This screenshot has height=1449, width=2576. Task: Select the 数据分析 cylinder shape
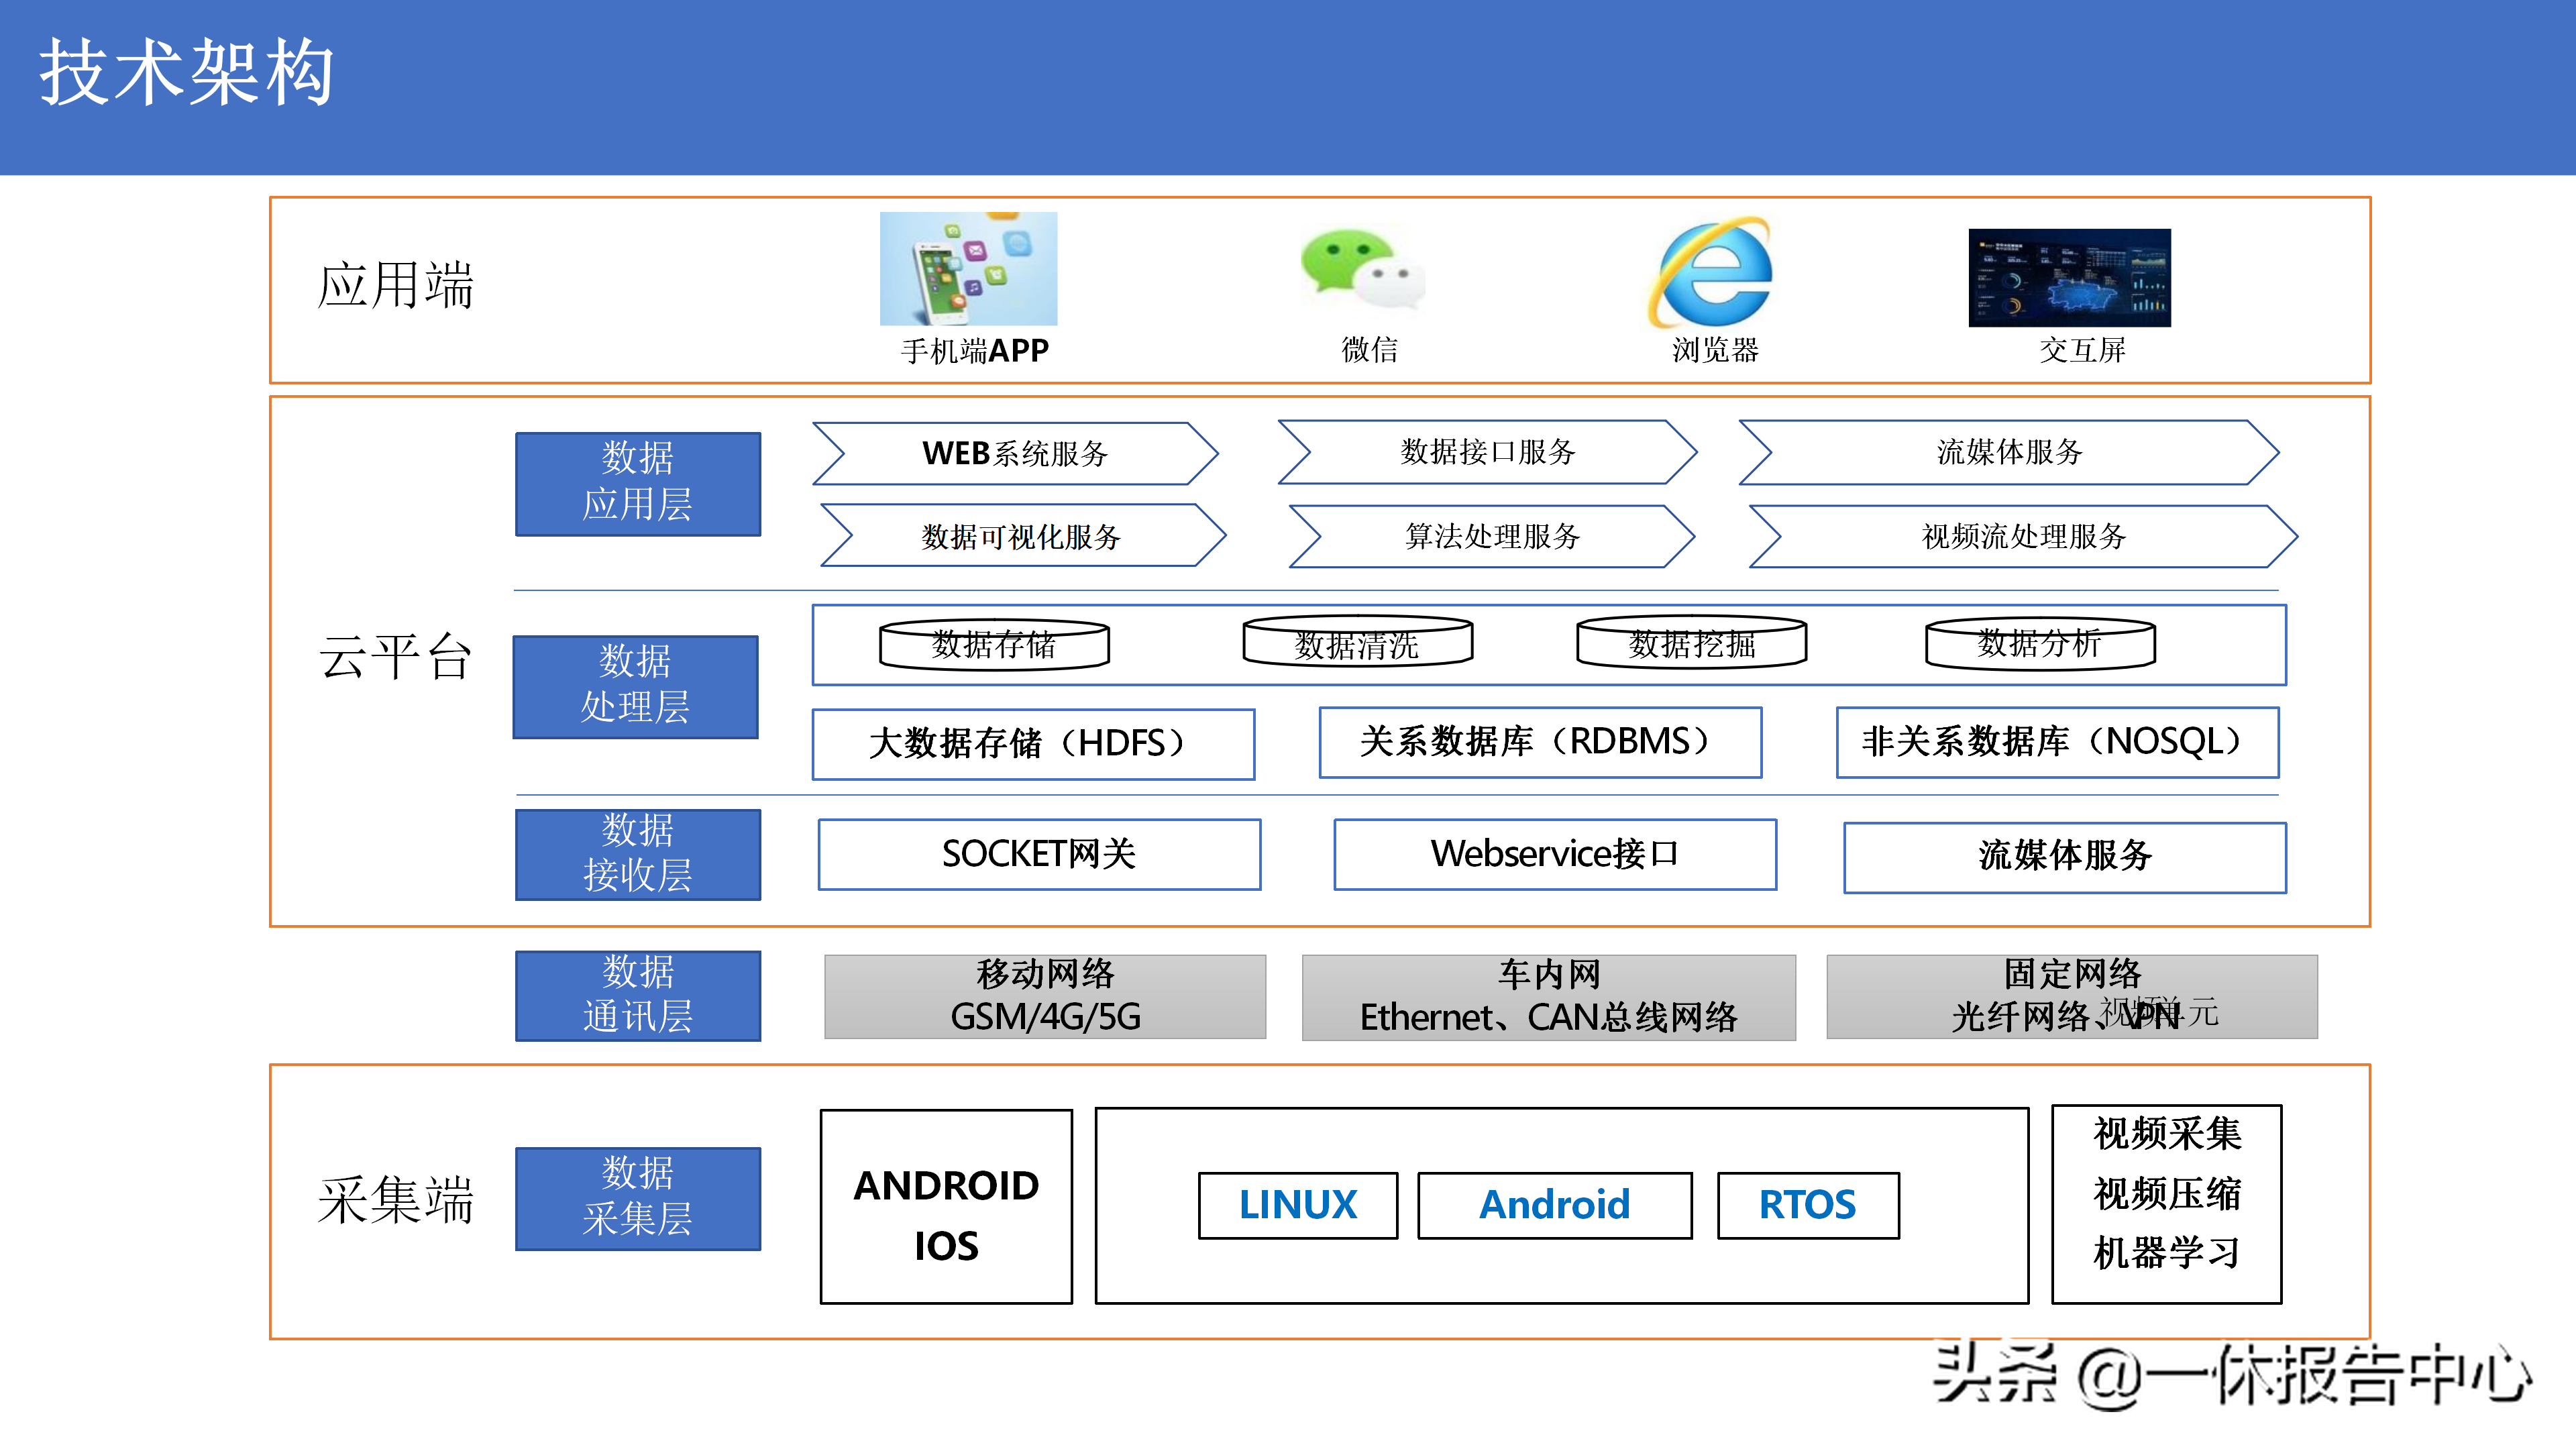[2039, 643]
